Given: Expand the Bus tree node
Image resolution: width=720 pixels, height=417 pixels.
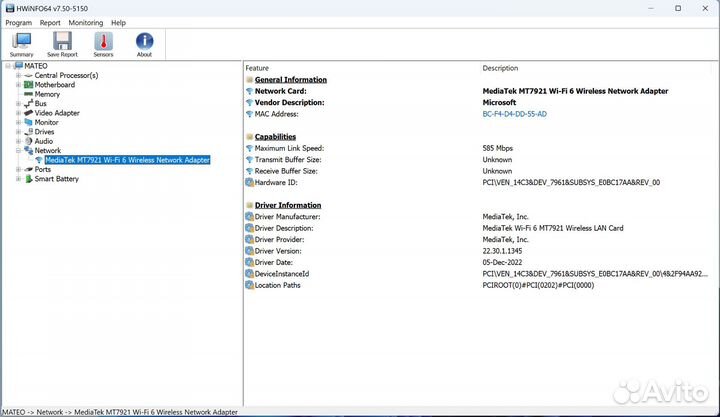Looking at the screenshot, I should [x=18, y=104].
